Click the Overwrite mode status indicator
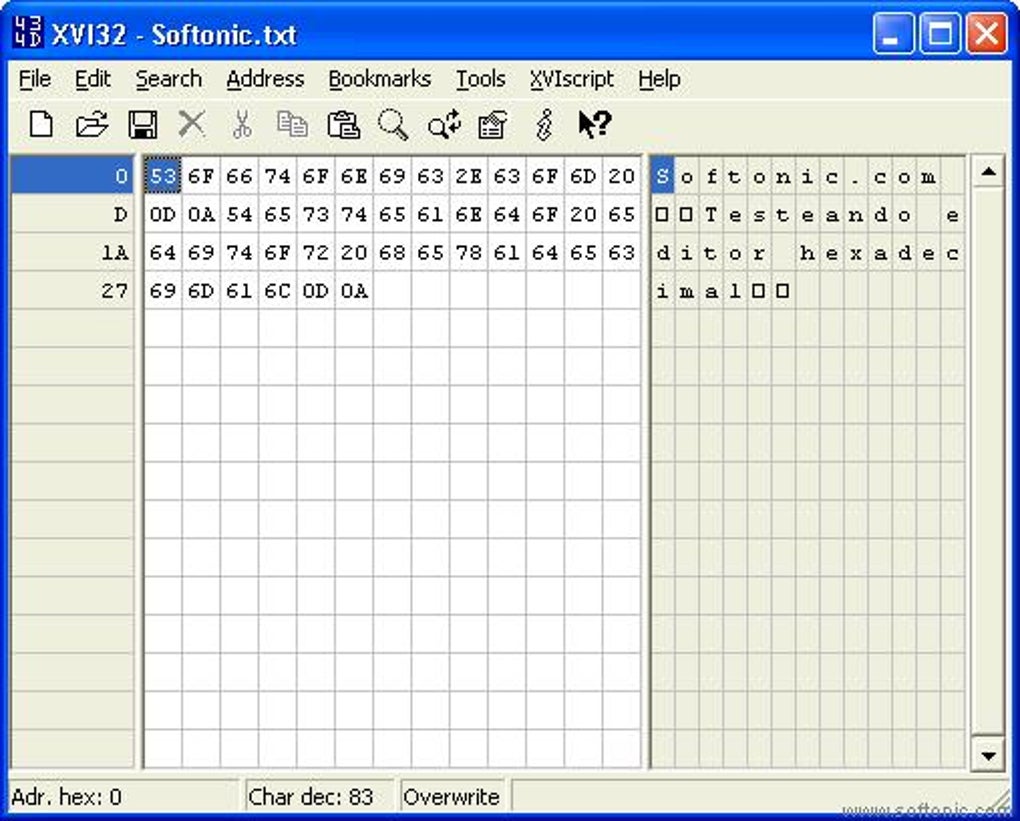This screenshot has width=1020, height=821. click(x=452, y=796)
